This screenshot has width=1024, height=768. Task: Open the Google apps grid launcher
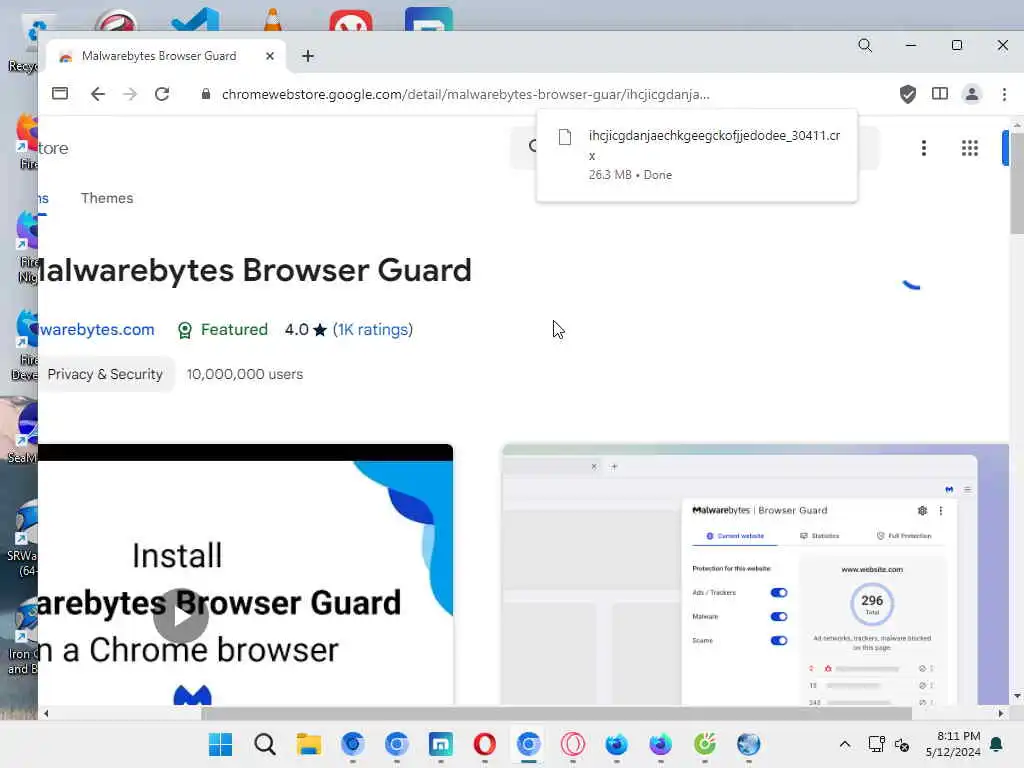coord(970,148)
